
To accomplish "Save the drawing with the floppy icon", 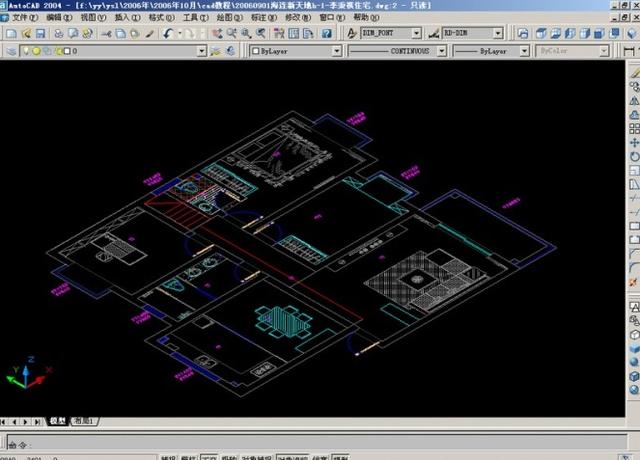I will point(40,33).
